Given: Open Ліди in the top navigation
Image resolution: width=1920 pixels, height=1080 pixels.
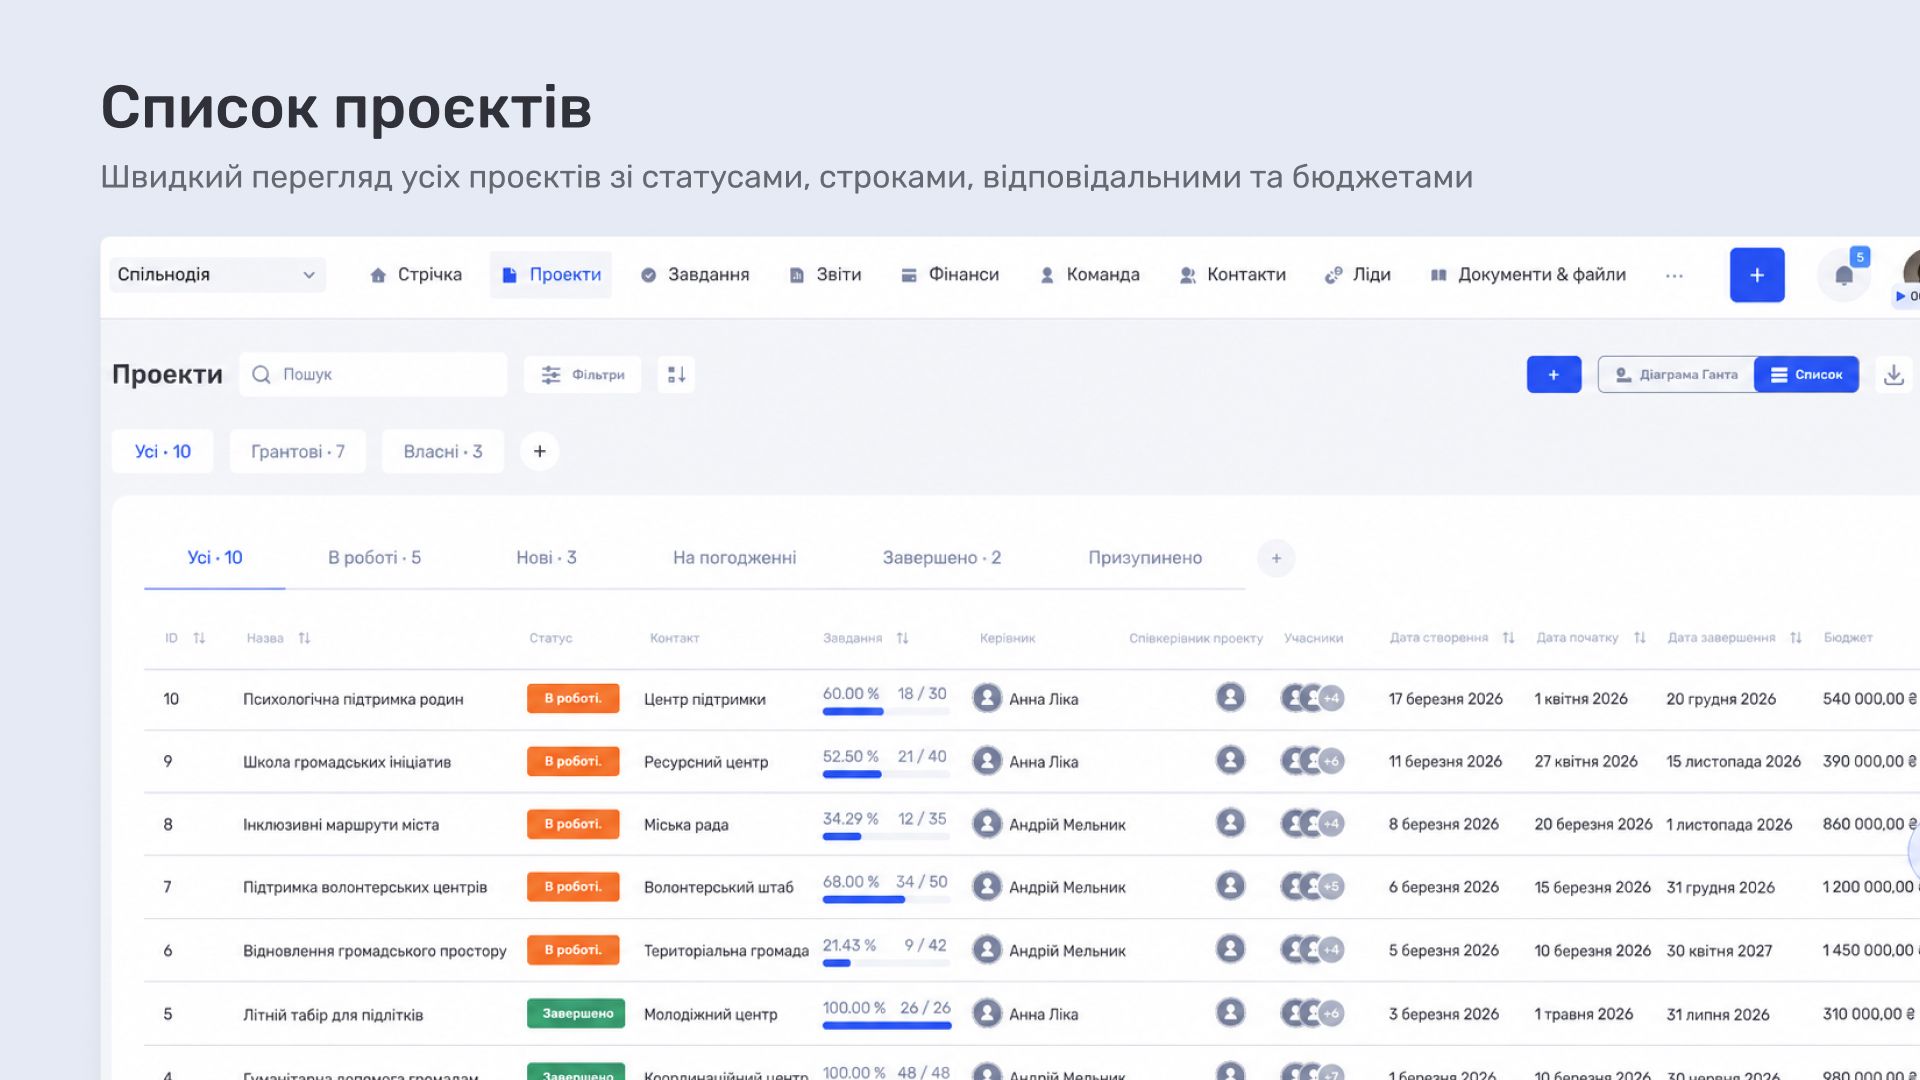Looking at the screenshot, I should (1358, 275).
